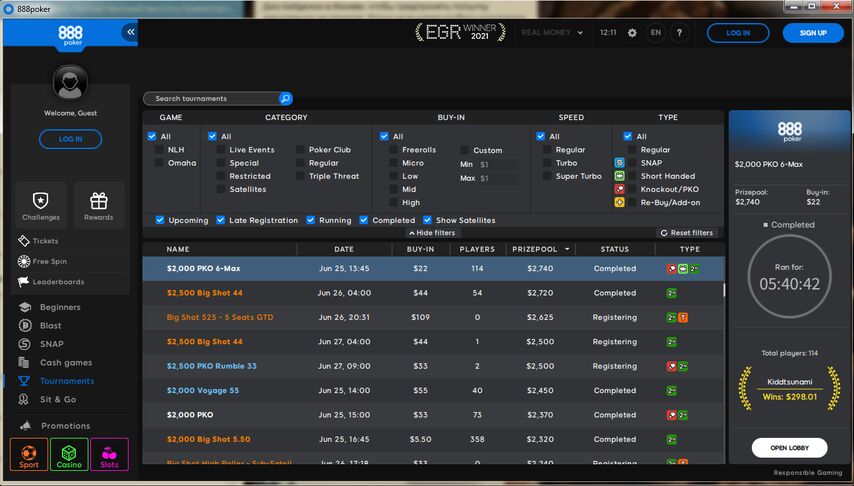This screenshot has width=854, height=486.
Task: Open the Sport betting icon
Action: point(29,454)
